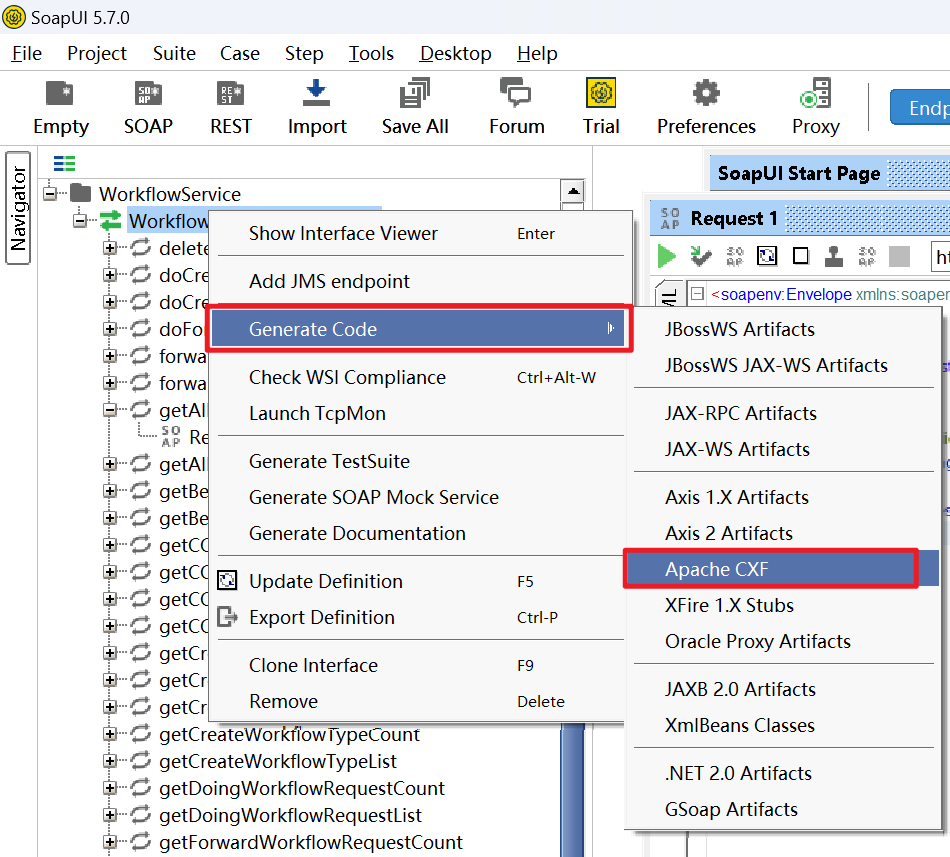Open the Navigator side tab
Screen dimensions: 950x857
tap(18, 208)
